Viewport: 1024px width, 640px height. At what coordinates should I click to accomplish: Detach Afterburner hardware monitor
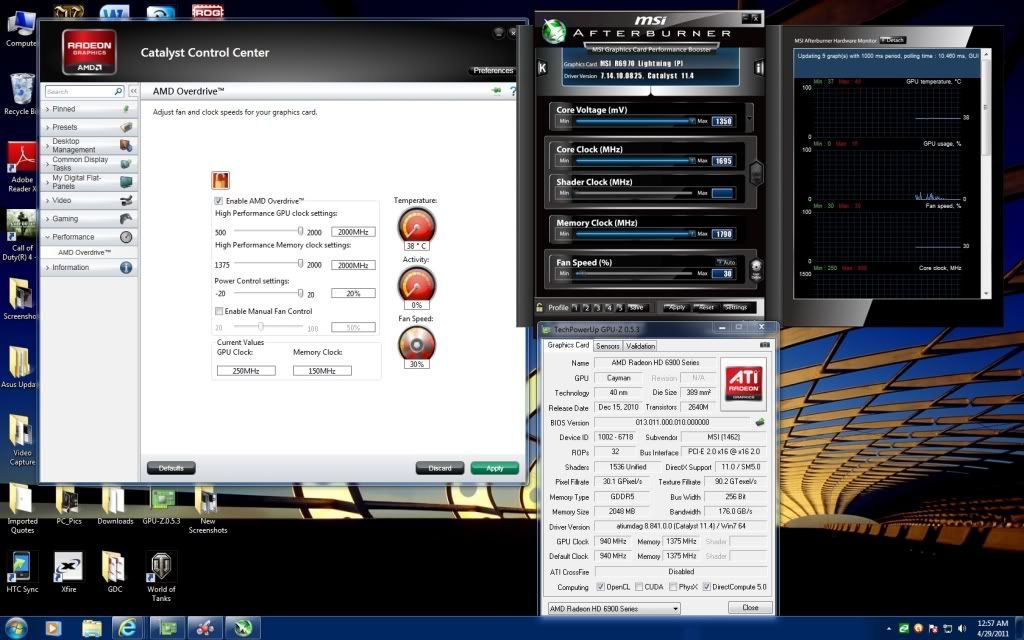pyautogui.click(x=893, y=40)
